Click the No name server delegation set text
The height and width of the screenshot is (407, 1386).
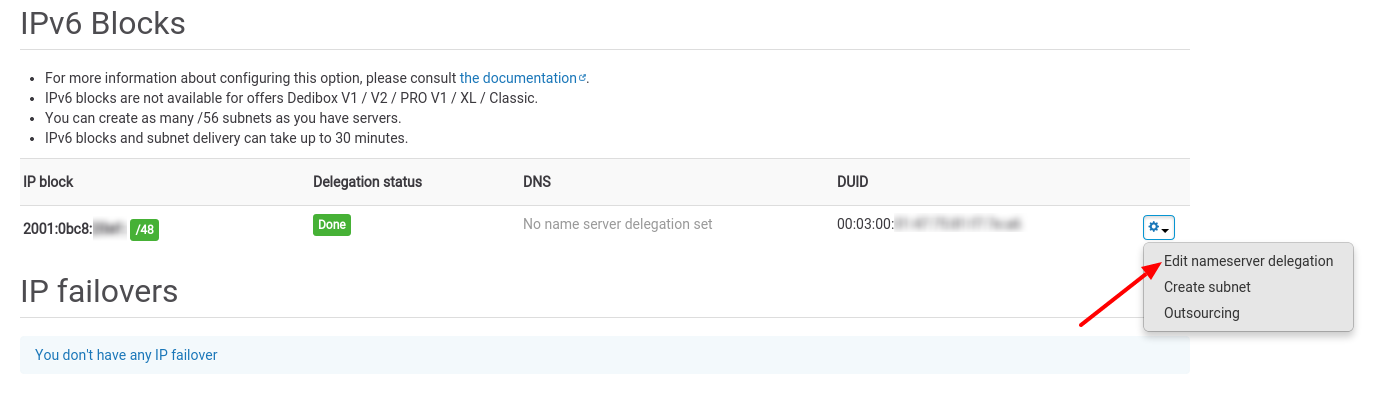coord(617,225)
